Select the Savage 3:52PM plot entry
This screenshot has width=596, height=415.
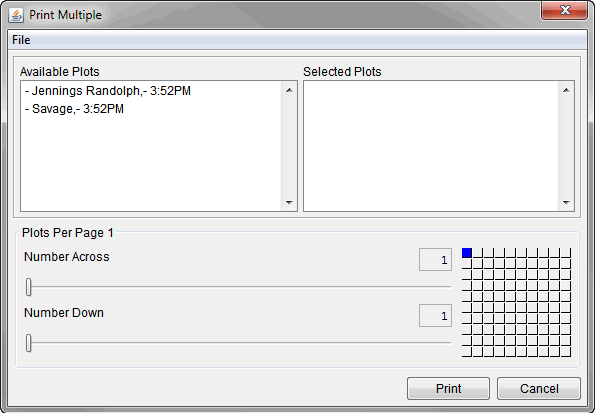tap(74, 109)
